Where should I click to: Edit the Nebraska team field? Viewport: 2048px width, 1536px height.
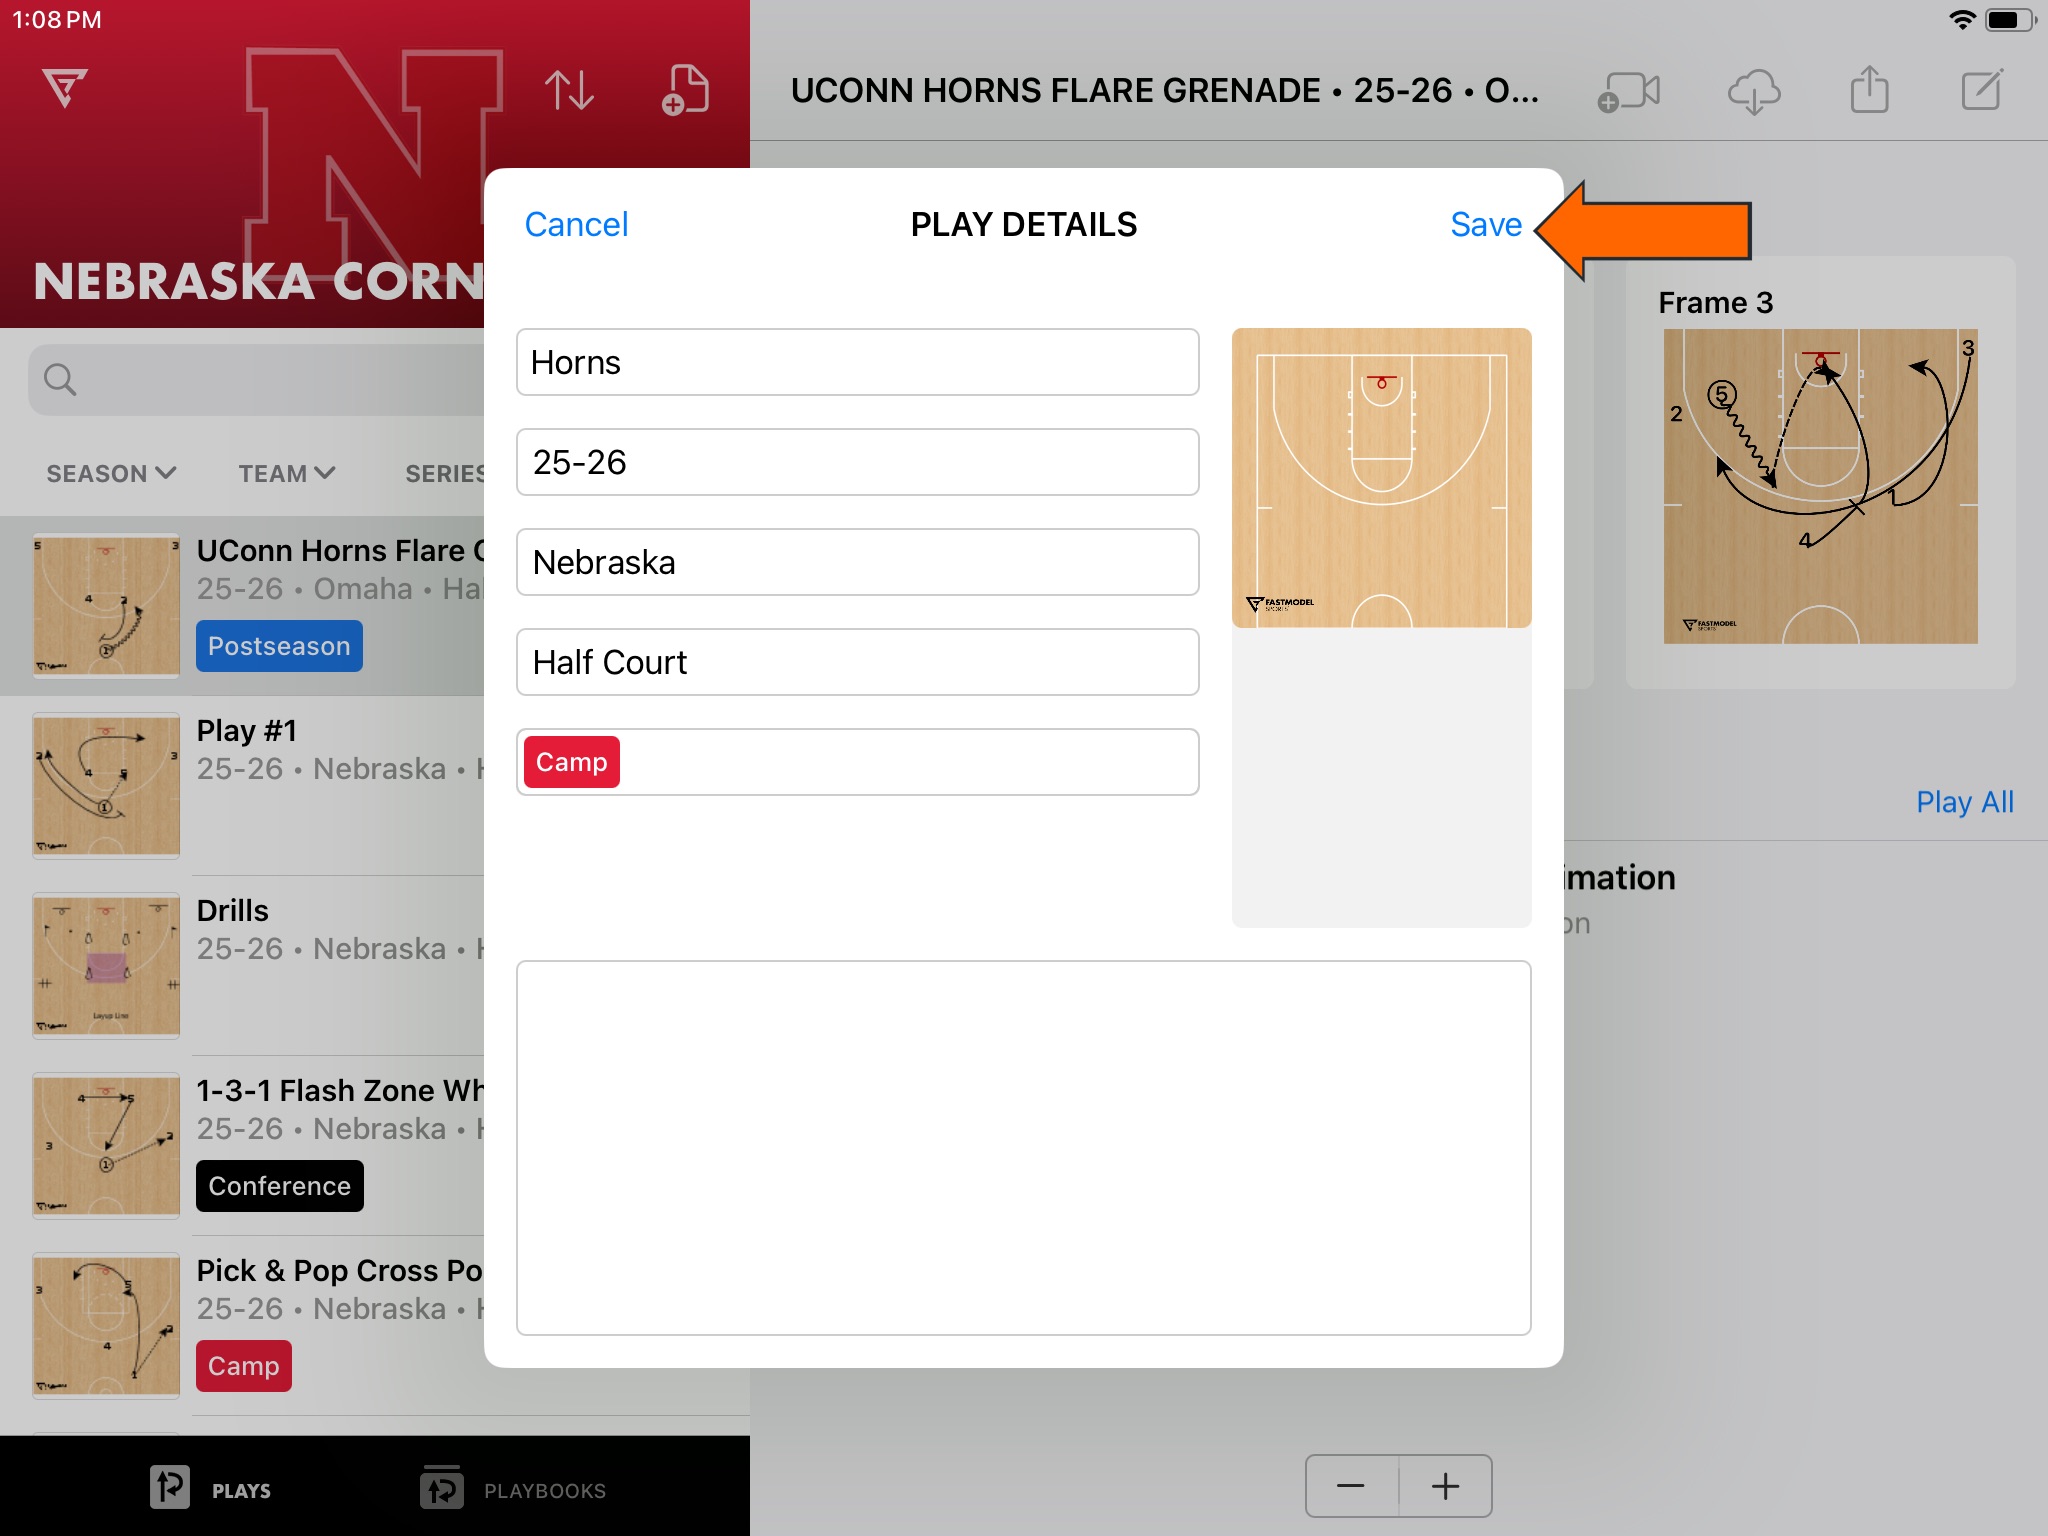tap(858, 562)
